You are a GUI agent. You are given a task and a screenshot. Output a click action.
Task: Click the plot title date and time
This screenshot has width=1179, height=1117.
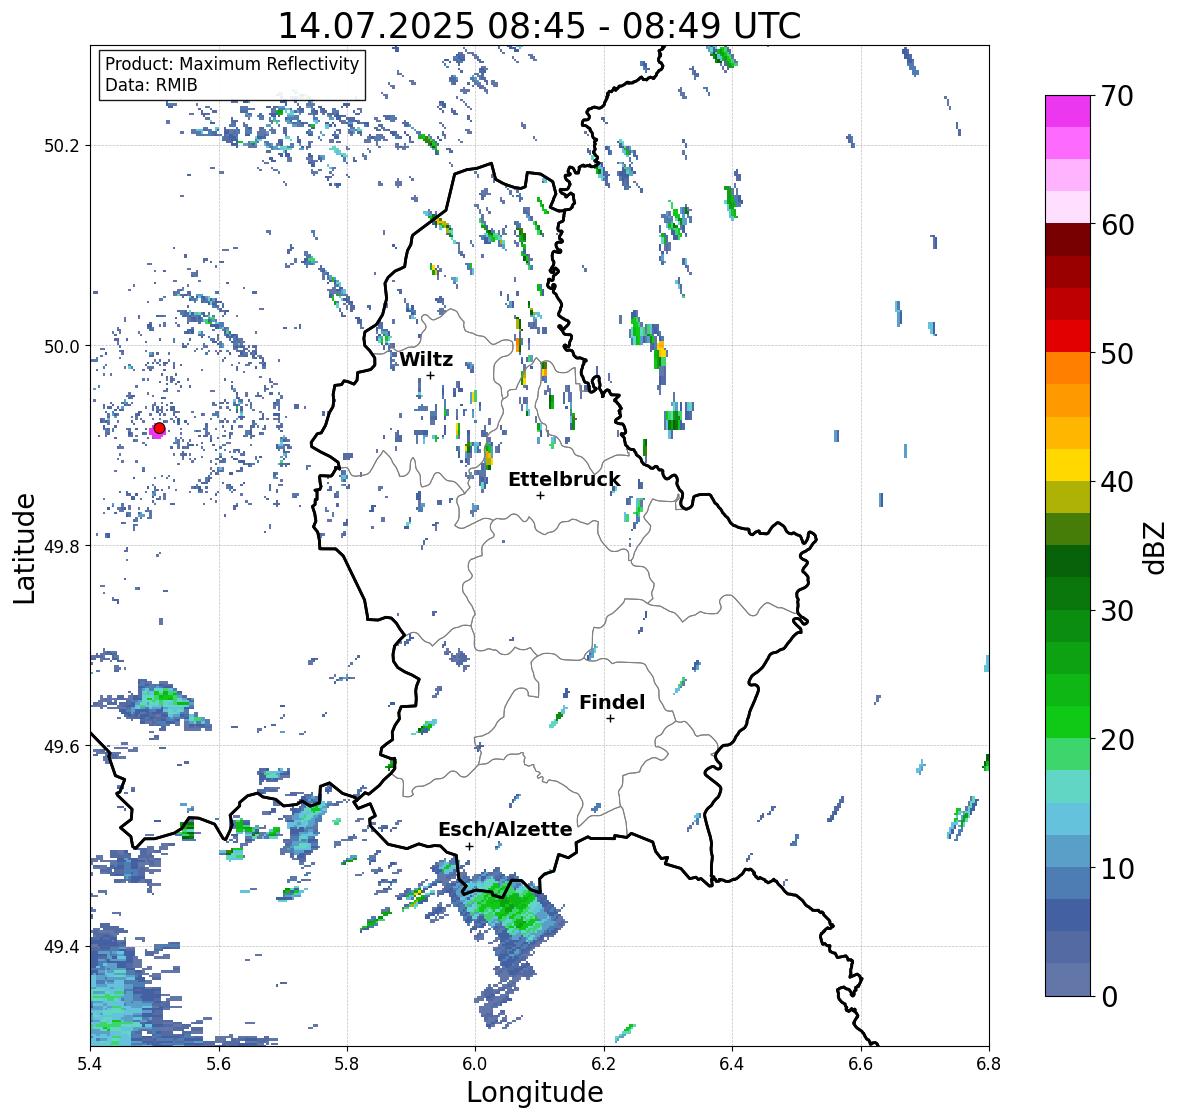coord(539,26)
